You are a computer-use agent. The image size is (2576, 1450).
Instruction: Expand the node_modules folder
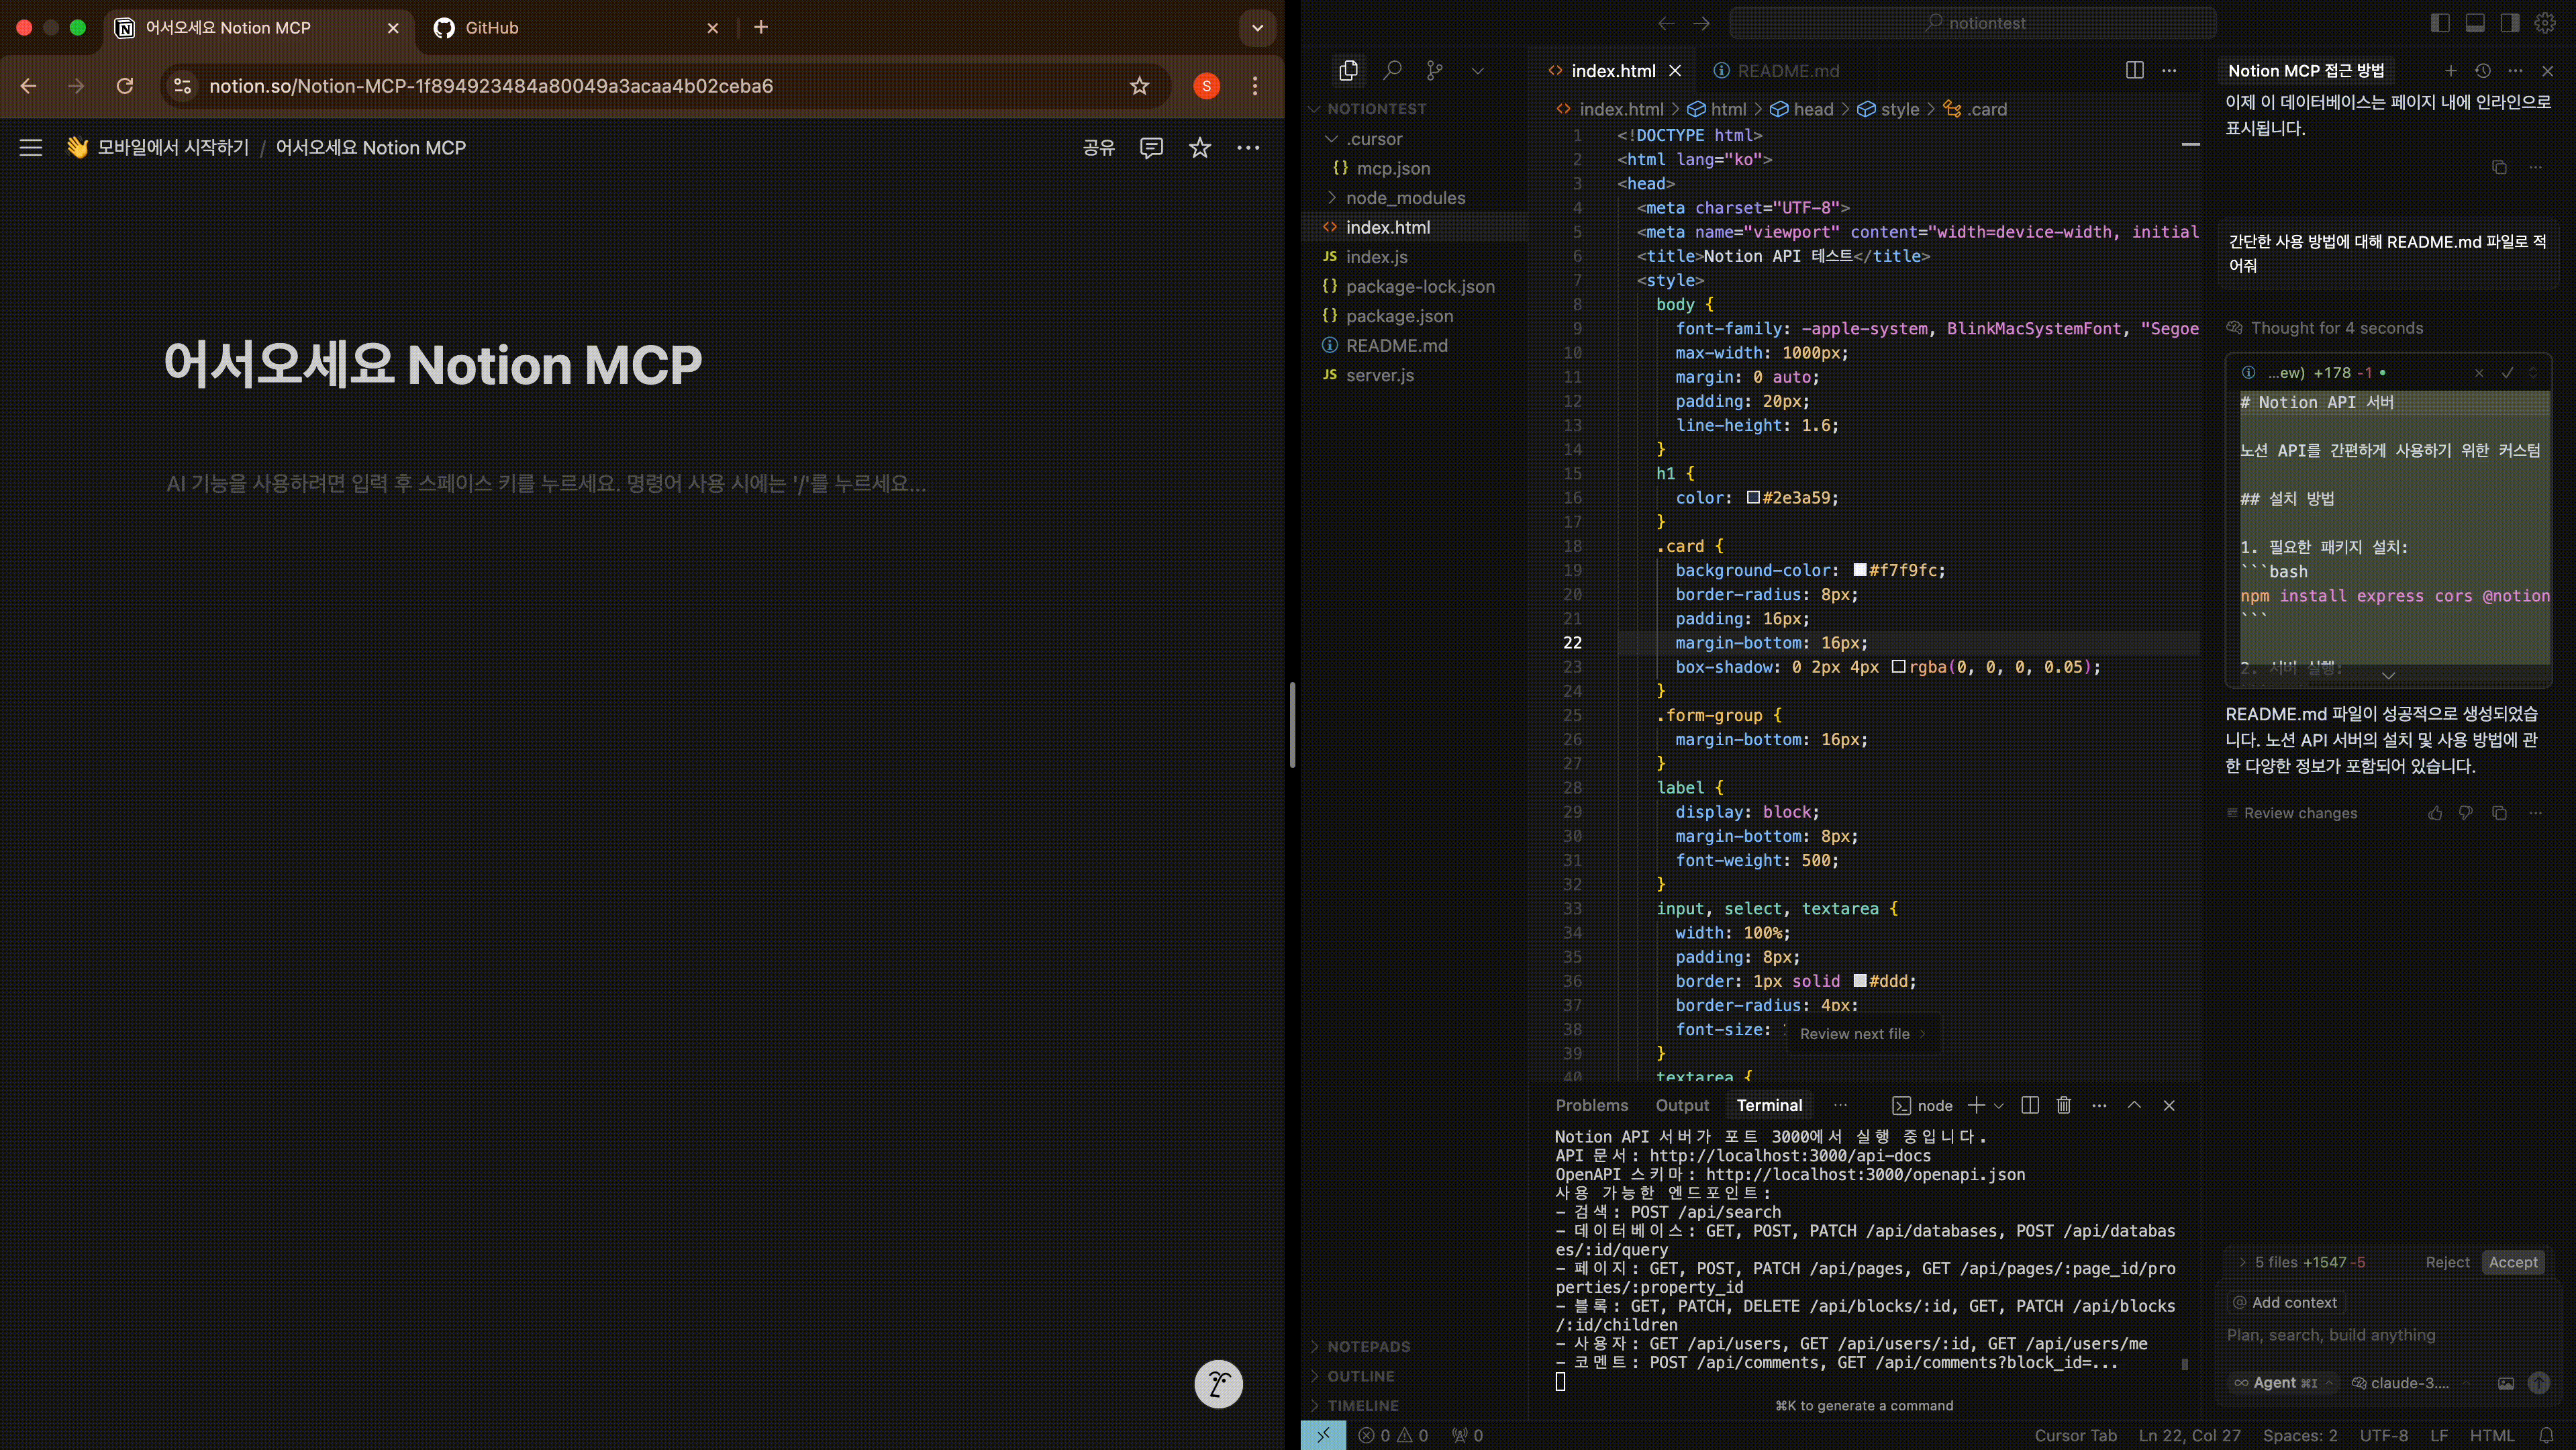pos(1404,198)
